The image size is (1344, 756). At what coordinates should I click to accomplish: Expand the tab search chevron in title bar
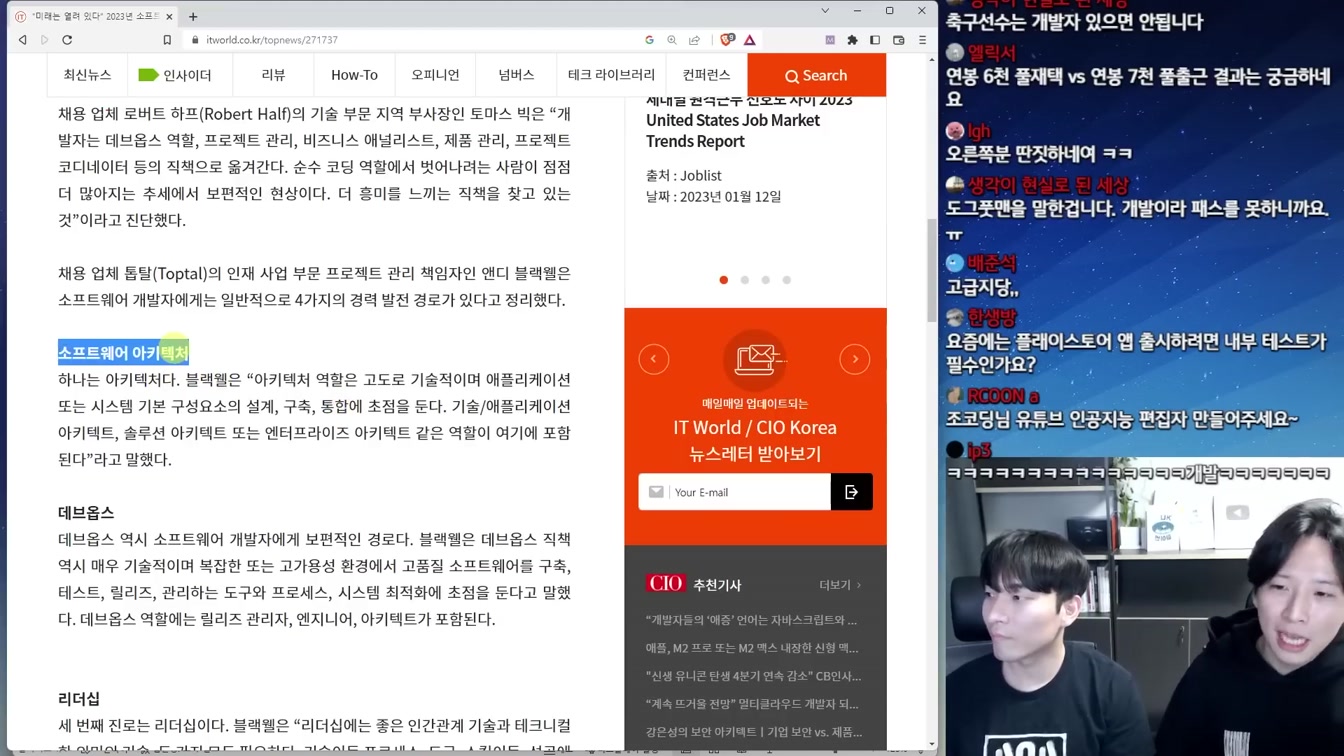coord(825,11)
